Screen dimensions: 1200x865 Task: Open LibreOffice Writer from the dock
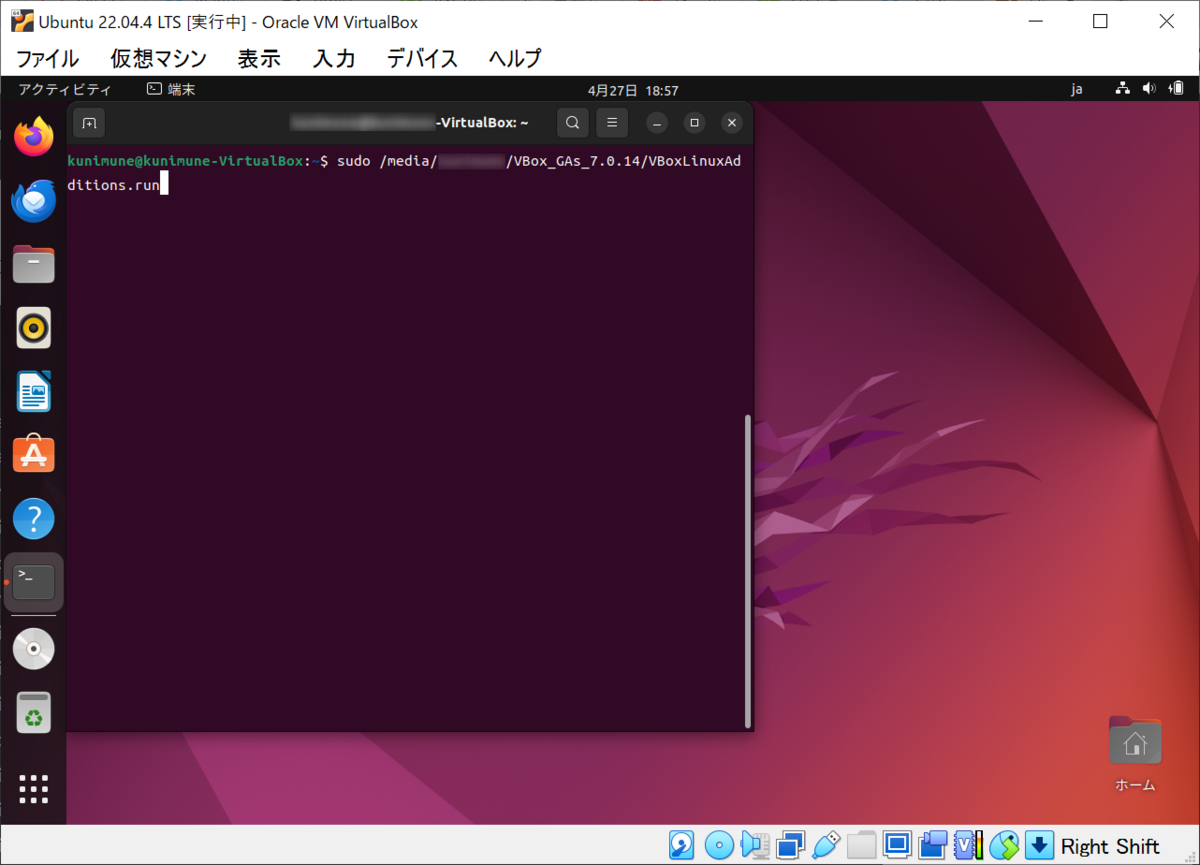34,391
